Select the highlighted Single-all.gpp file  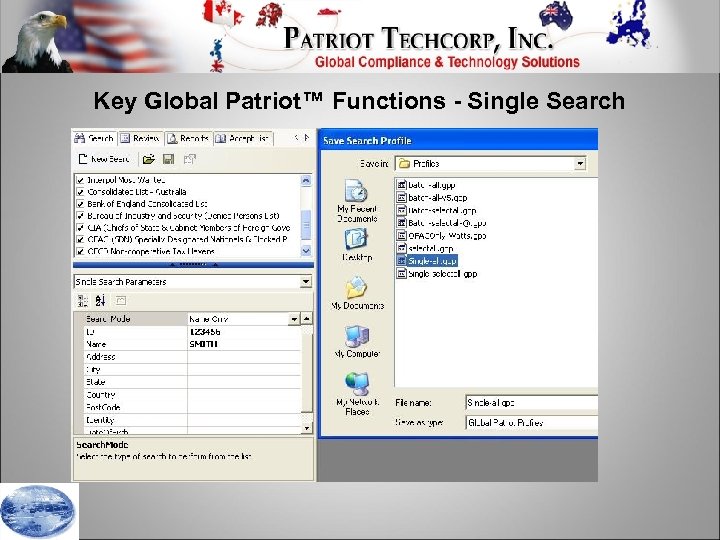tap(427, 261)
